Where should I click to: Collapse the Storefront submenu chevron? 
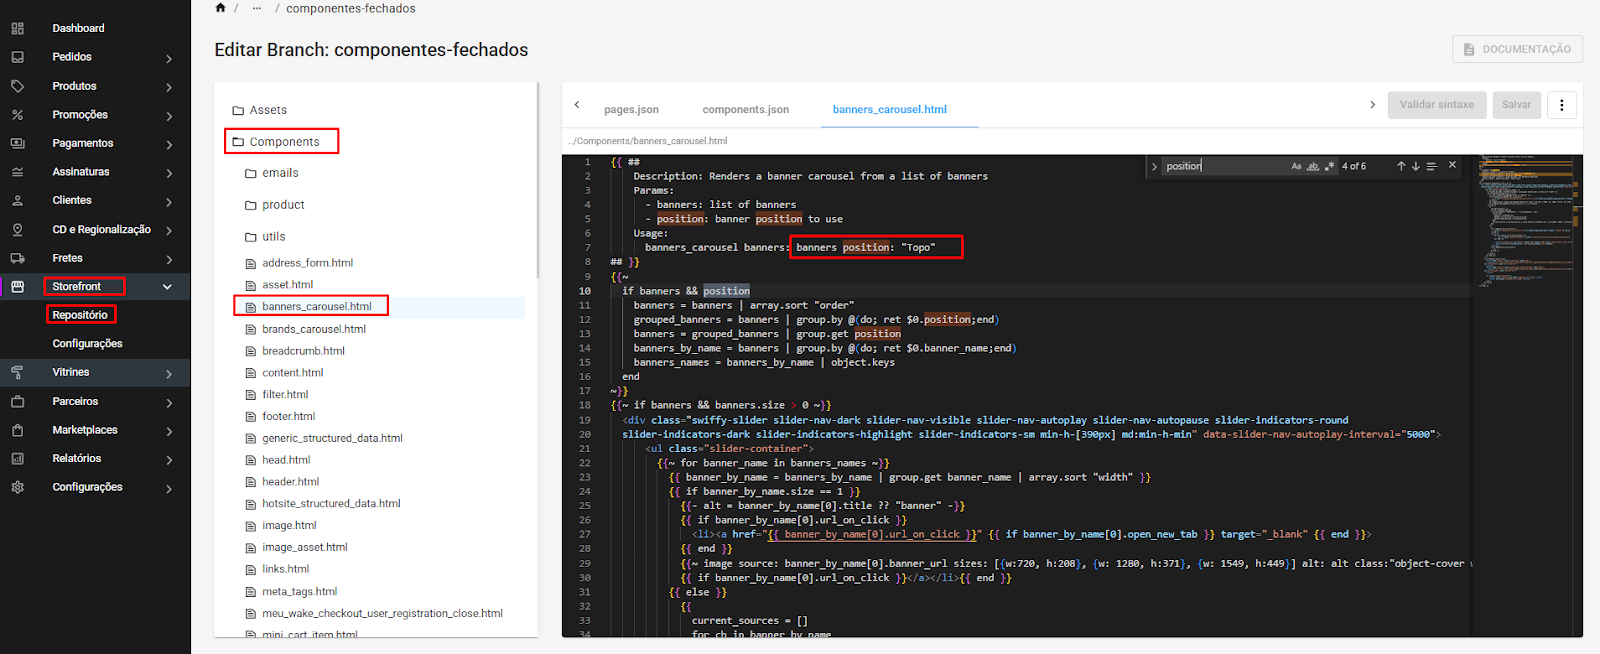167,287
